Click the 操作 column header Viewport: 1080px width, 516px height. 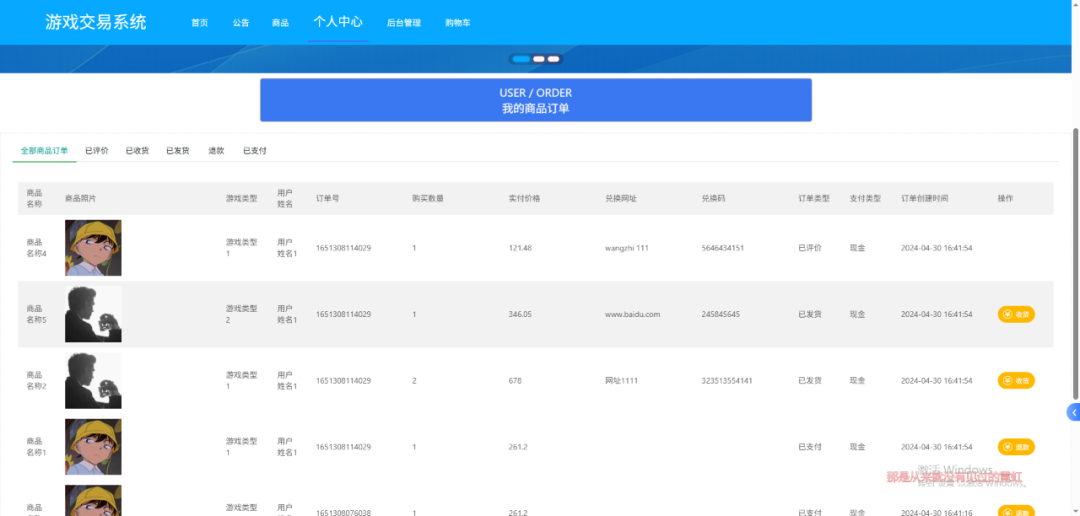pos(1005,198)
